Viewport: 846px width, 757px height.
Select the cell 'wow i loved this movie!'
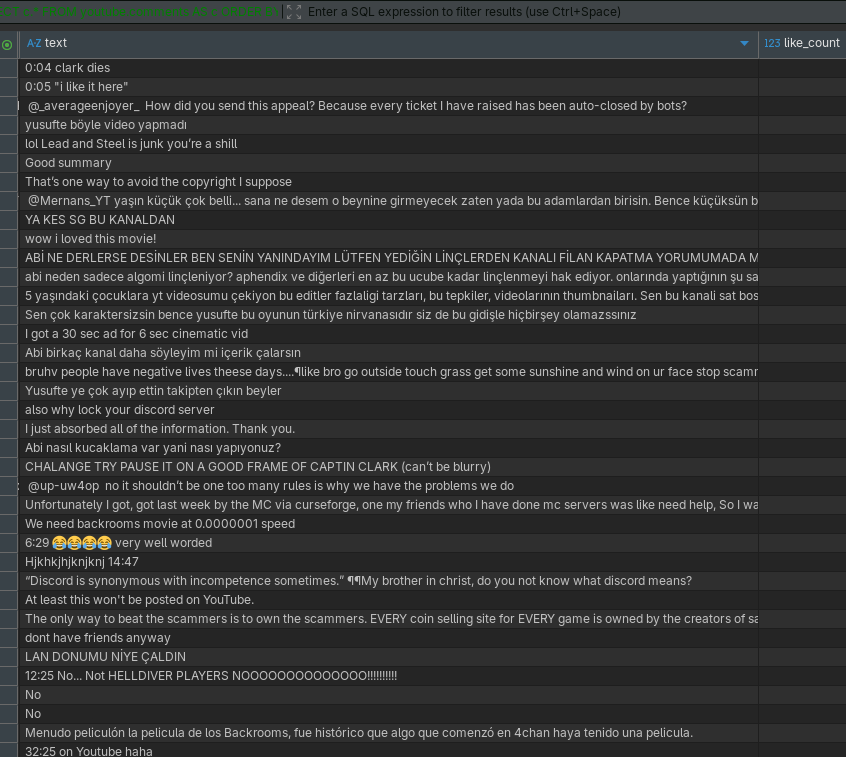coord(388,239)
